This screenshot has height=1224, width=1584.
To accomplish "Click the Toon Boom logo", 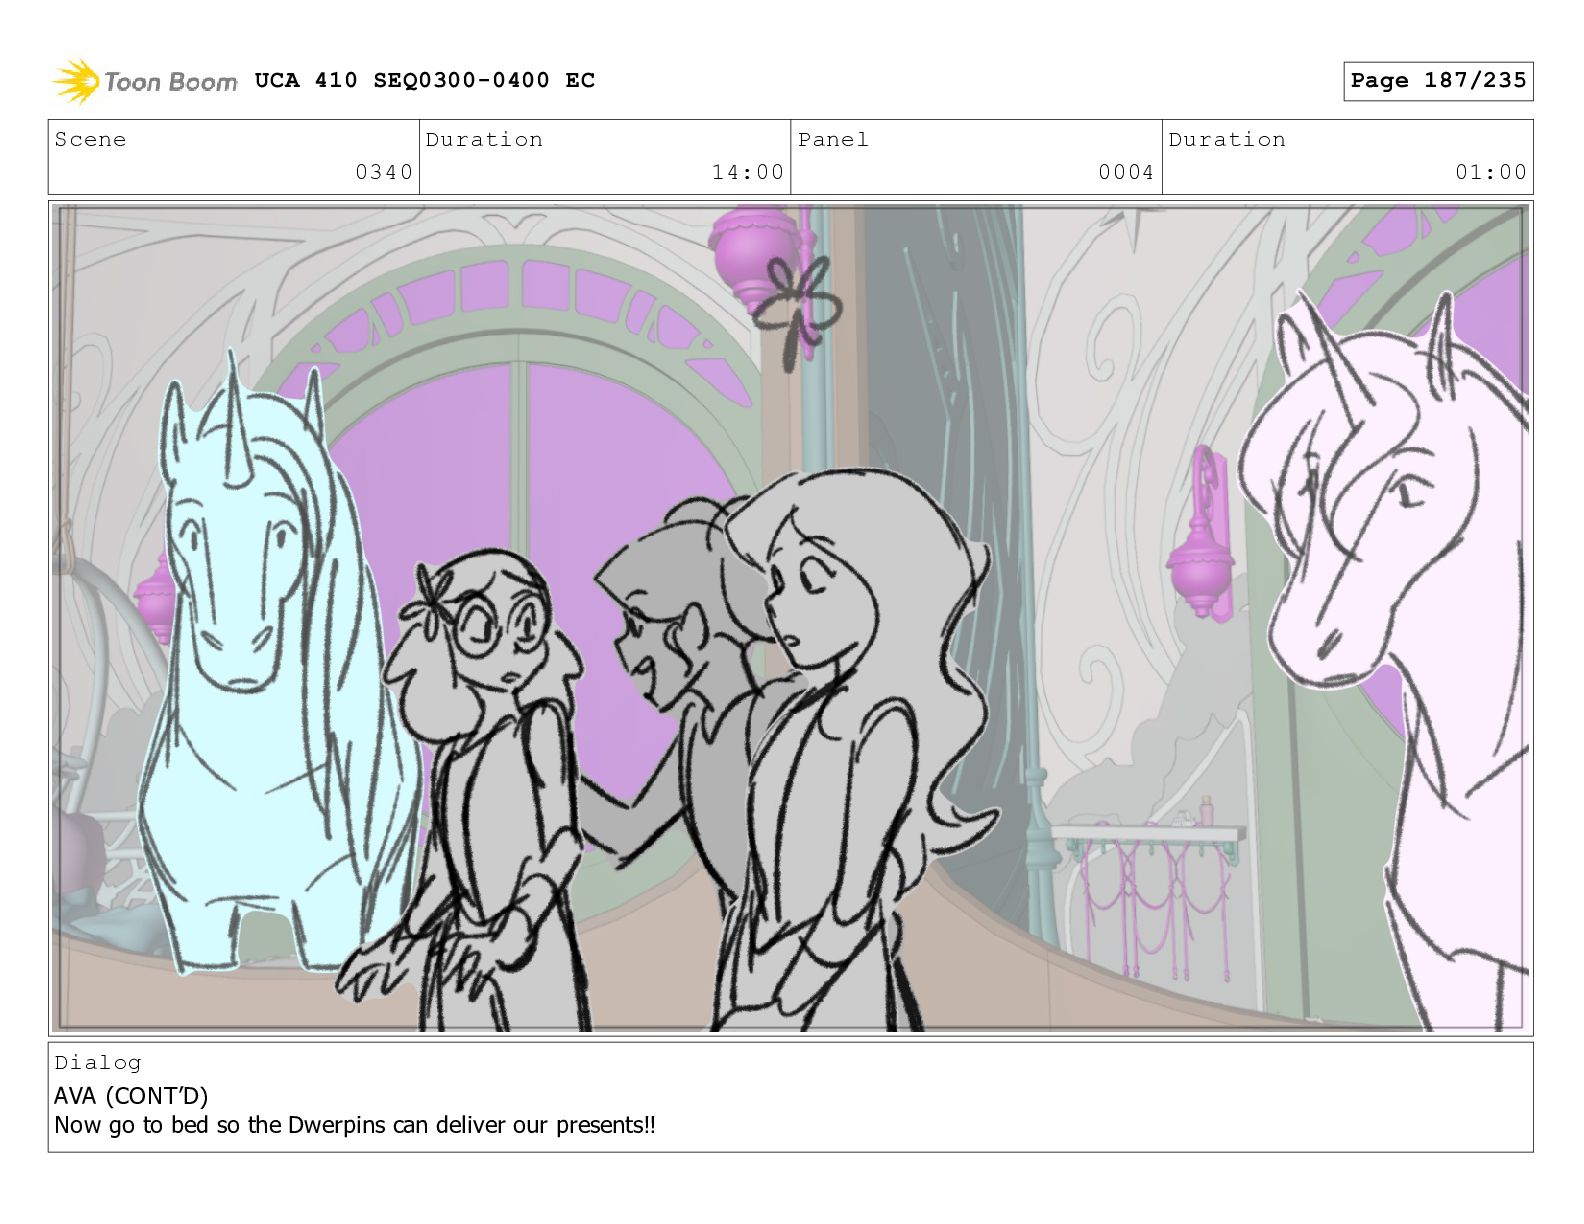I will point(145,81).
